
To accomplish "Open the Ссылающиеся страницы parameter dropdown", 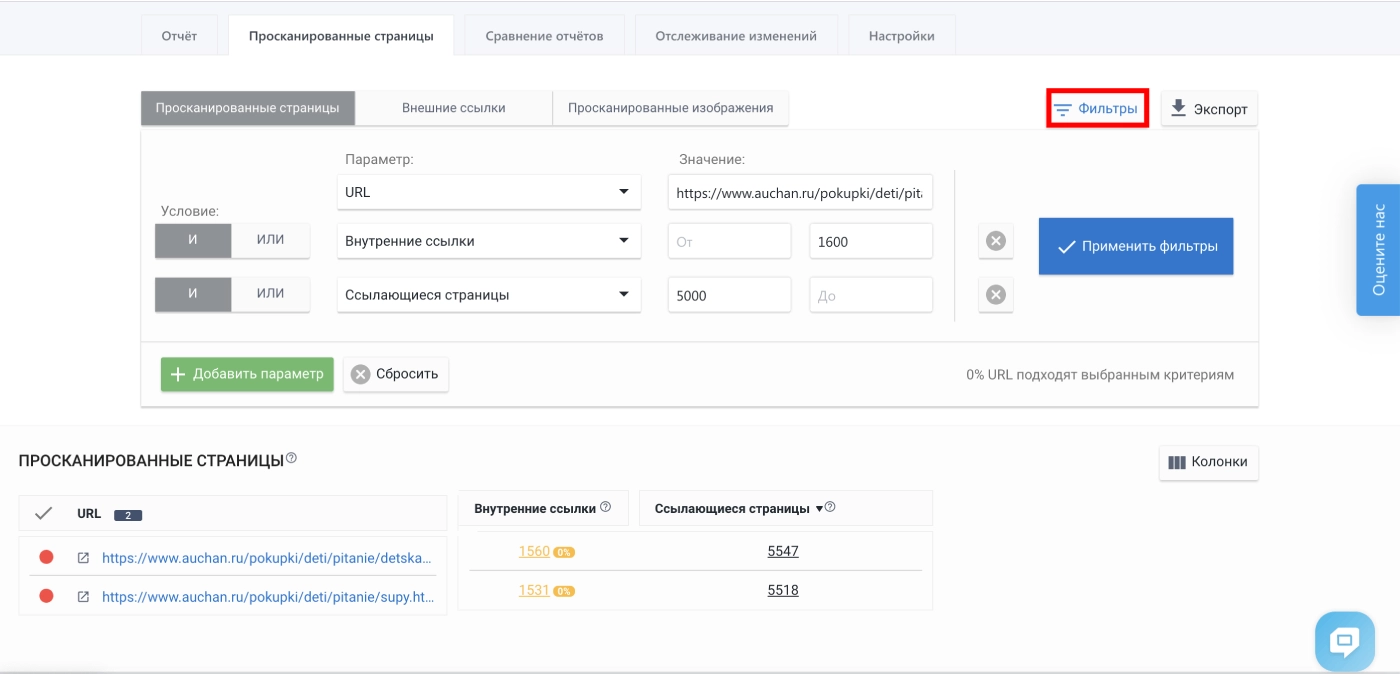I will tap(489, 295).
